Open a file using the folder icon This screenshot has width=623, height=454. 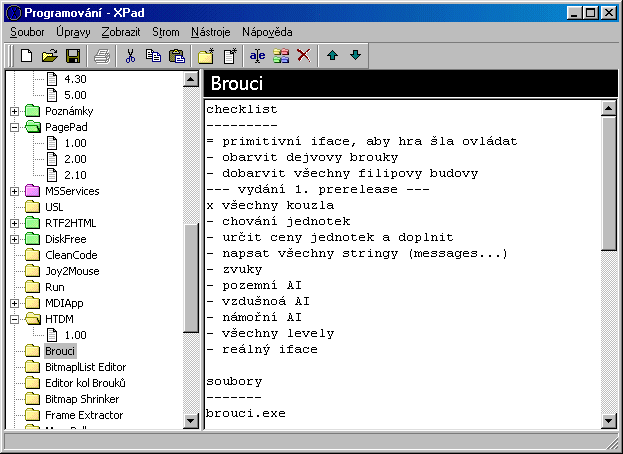50,56
